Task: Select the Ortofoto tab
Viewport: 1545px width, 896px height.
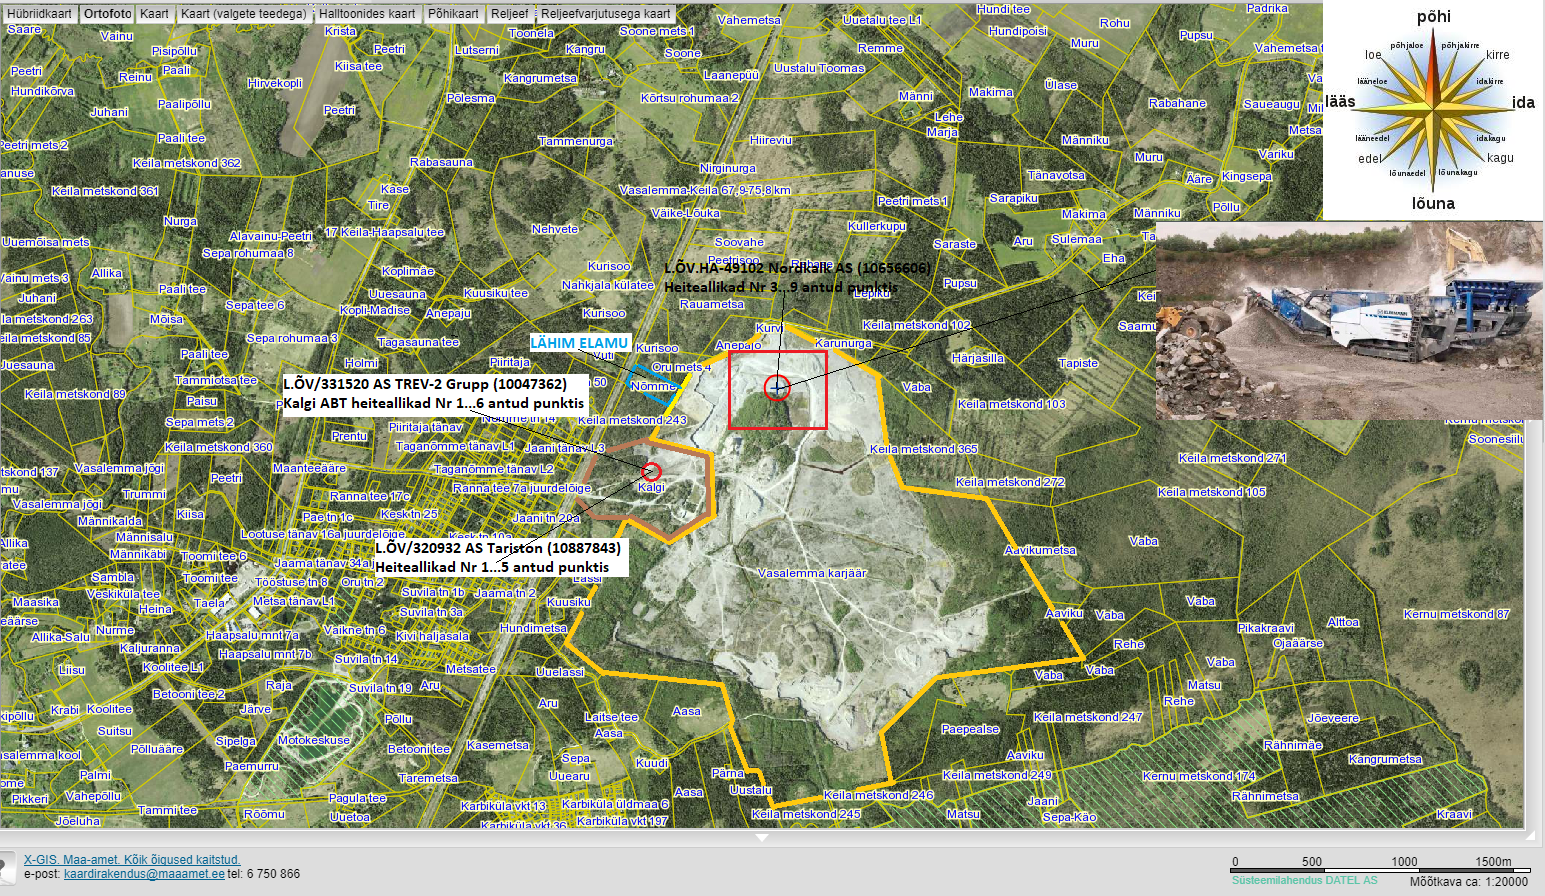Action: click(107, 14)
